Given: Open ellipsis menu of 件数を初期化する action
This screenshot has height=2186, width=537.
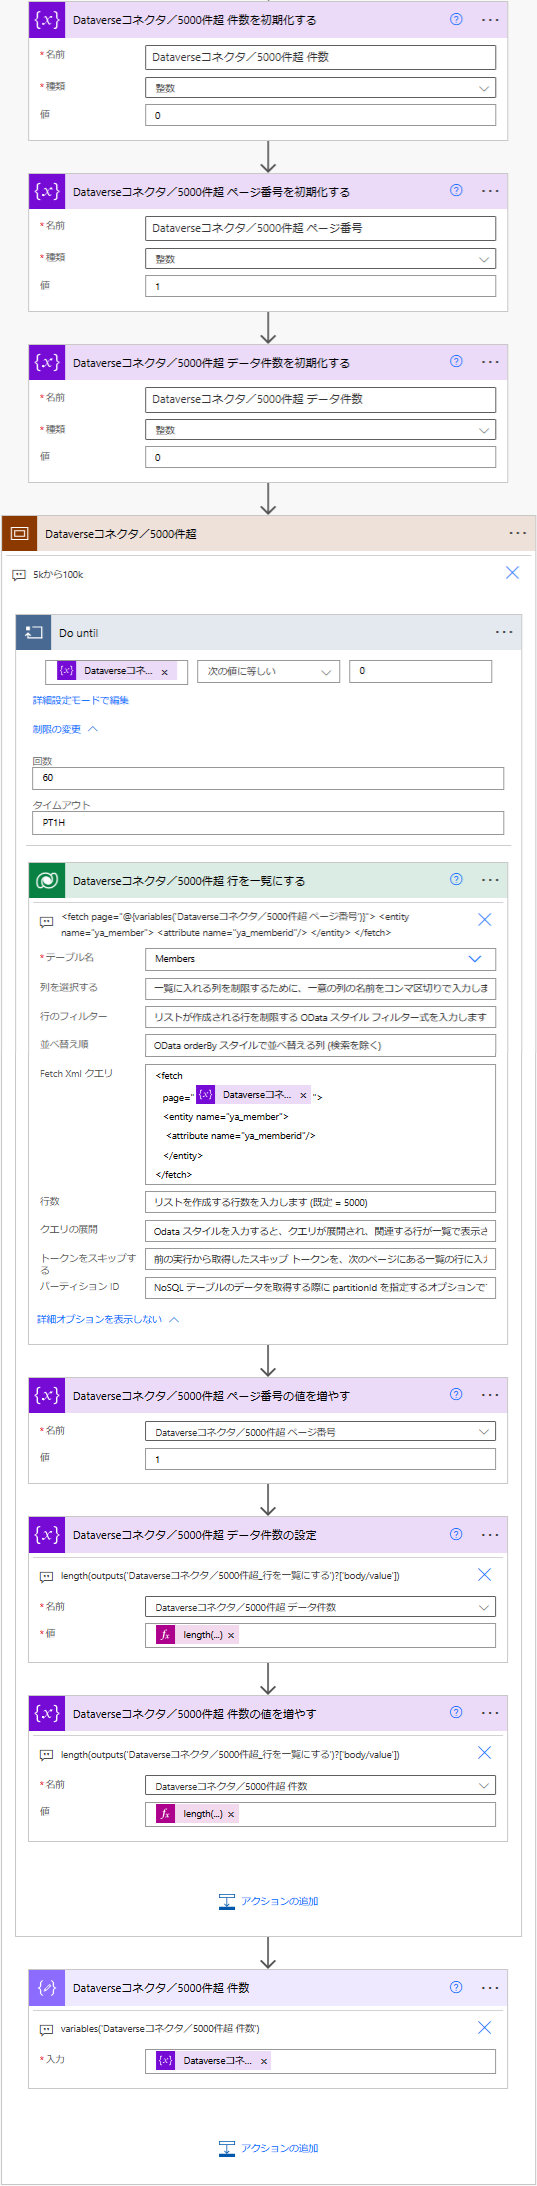Looking at the screenshot, I should tap(490, 19).
